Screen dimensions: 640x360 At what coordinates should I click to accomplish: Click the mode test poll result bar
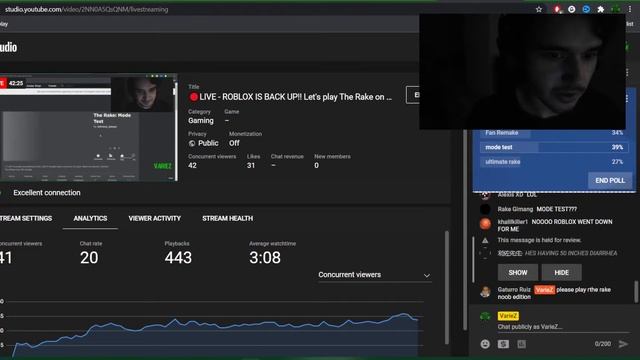point(554,147)
